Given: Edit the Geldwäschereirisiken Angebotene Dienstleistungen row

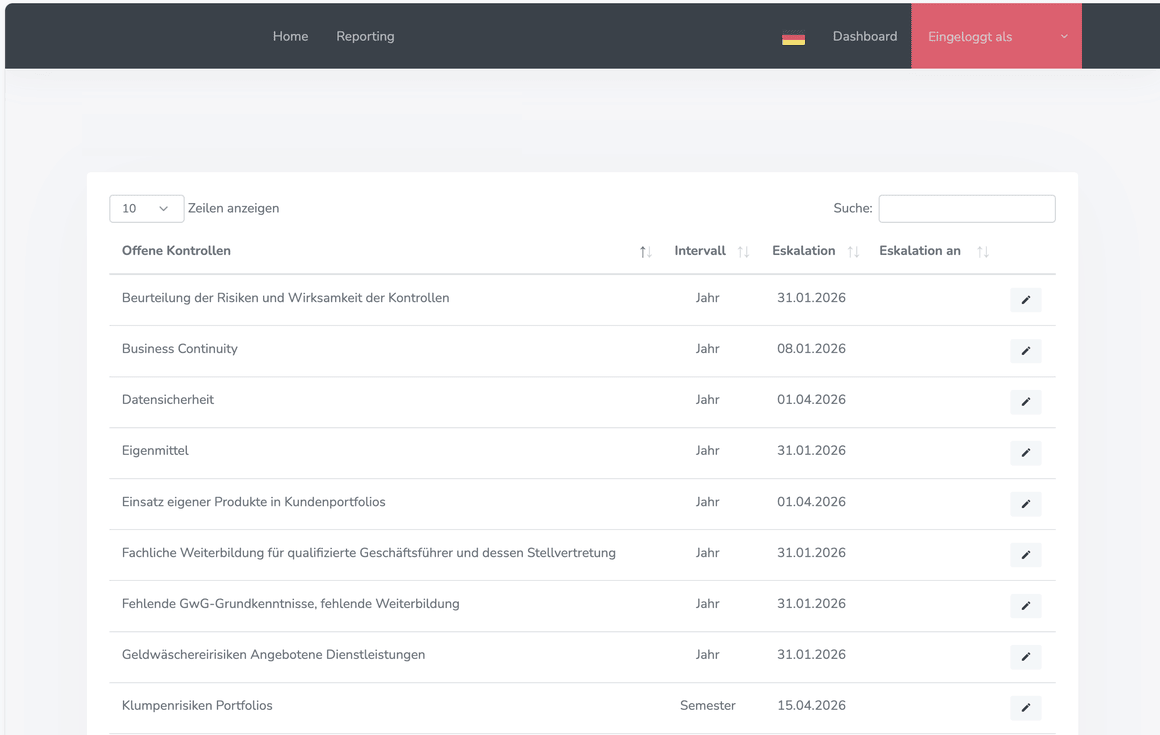Looking at the screenshot, I should (x=1025, y=657).
